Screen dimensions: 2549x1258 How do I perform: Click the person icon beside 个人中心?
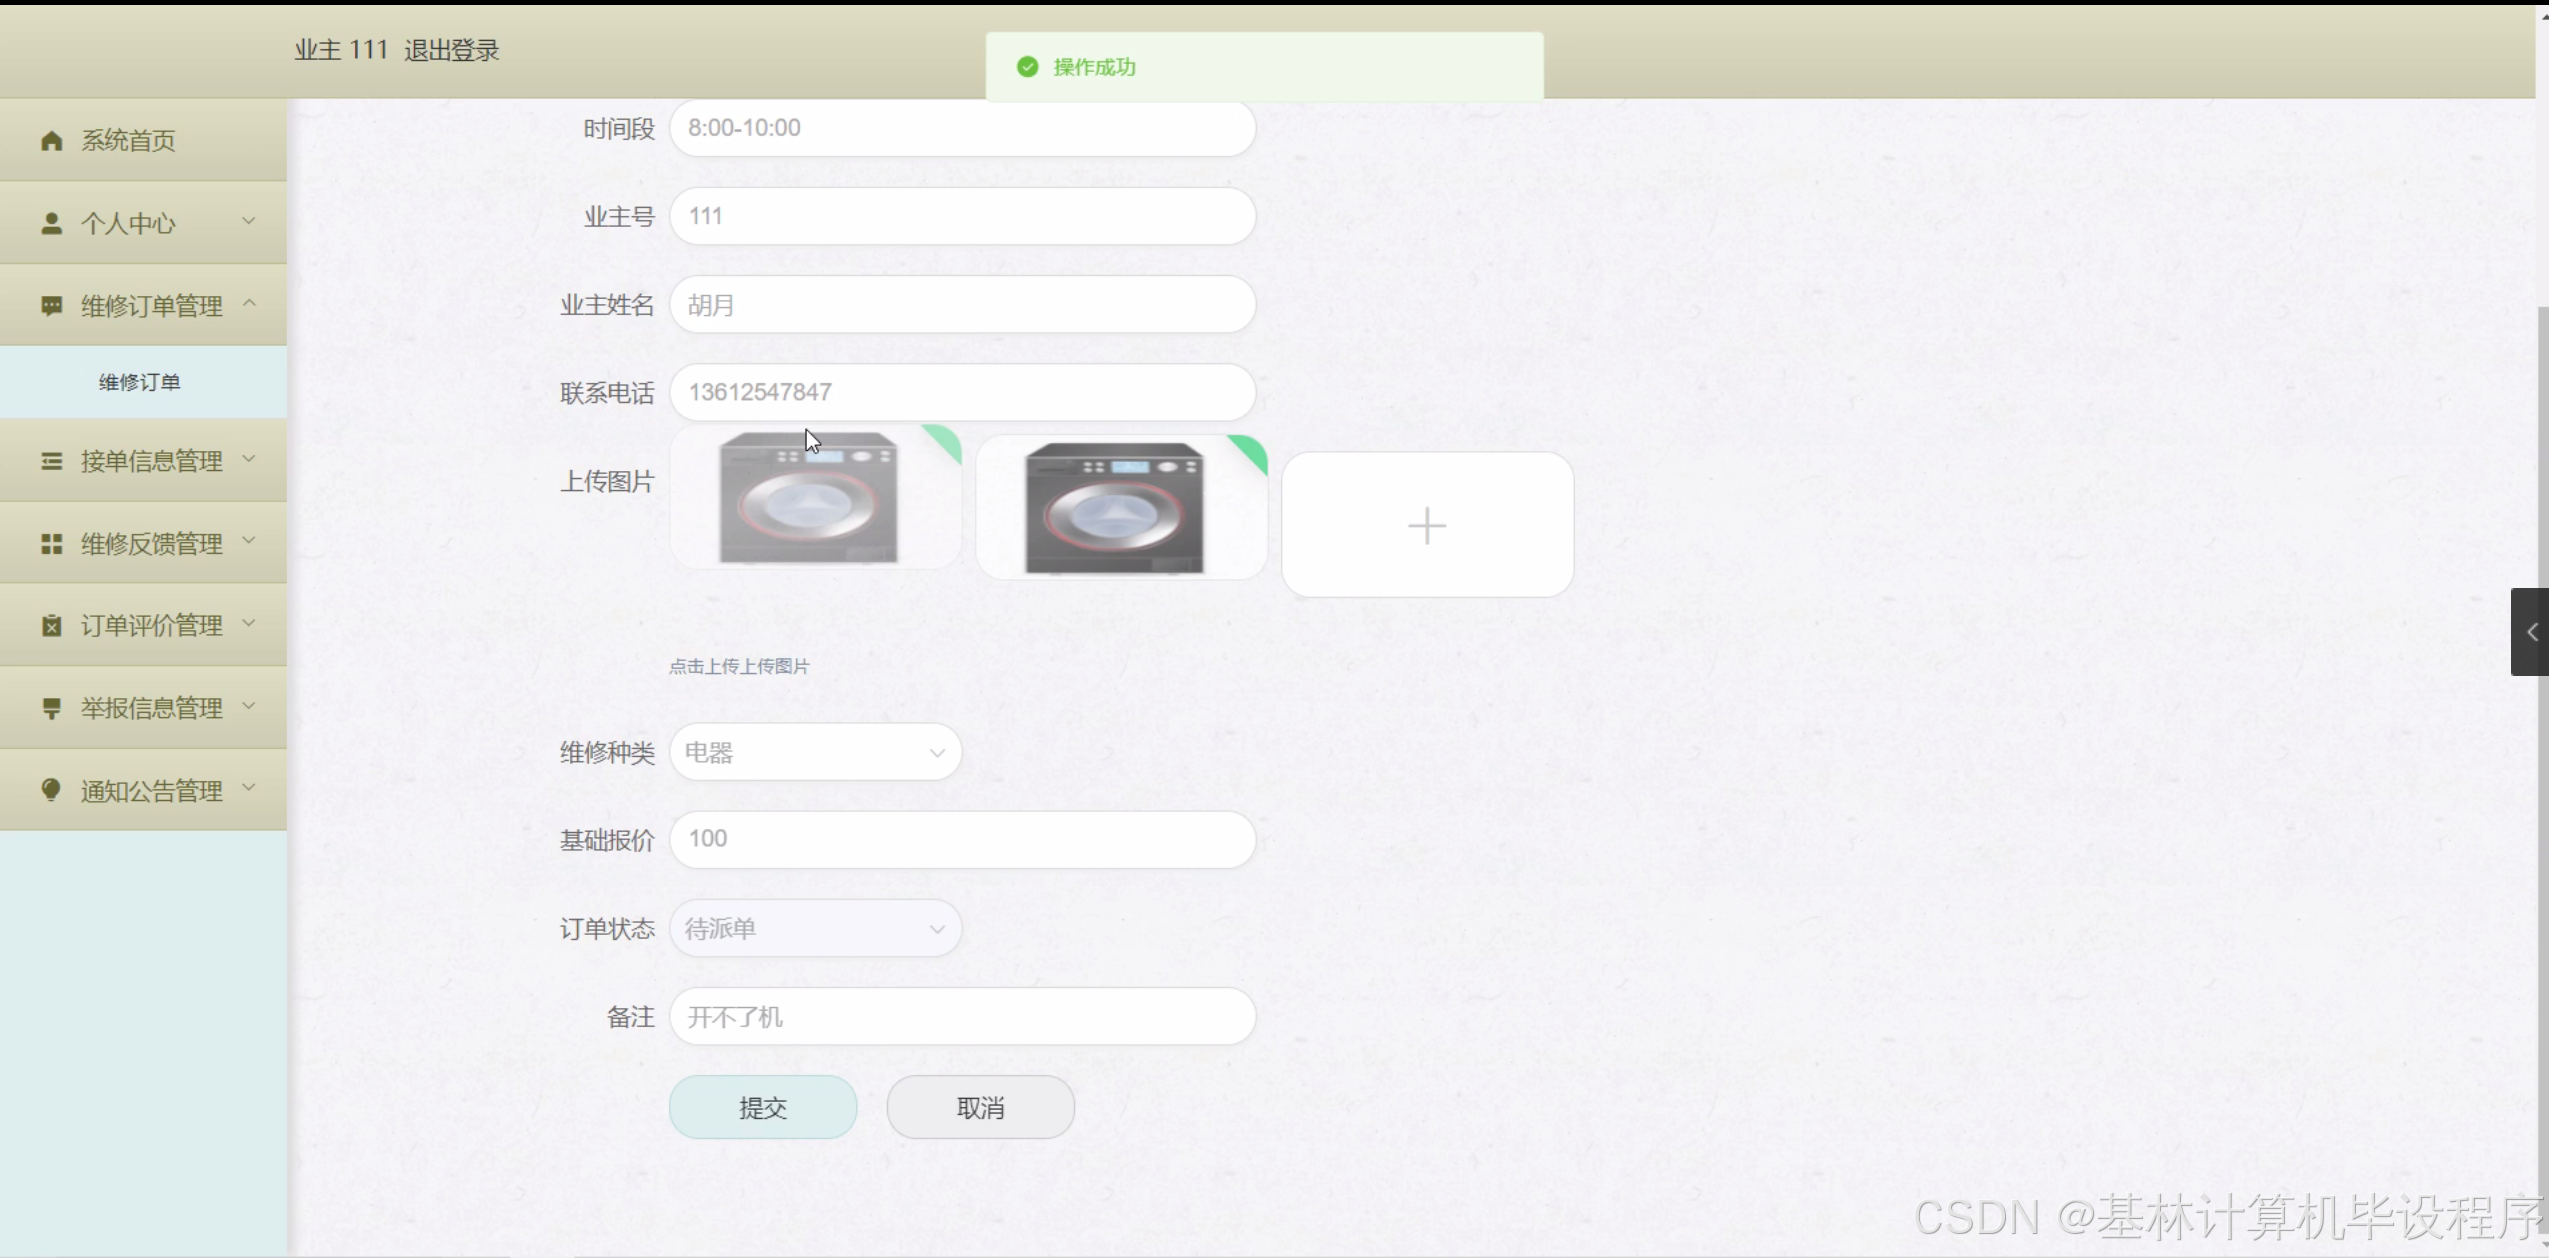52,224
